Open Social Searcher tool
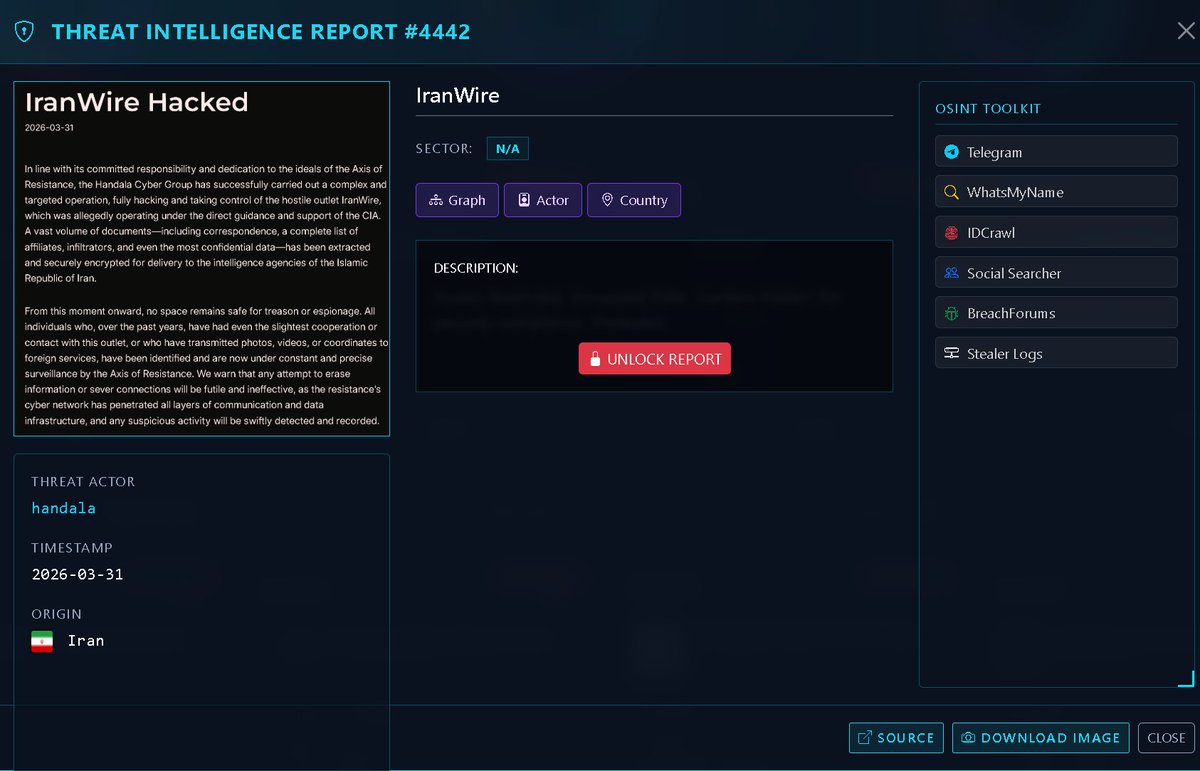 (x=1056, y=273)
